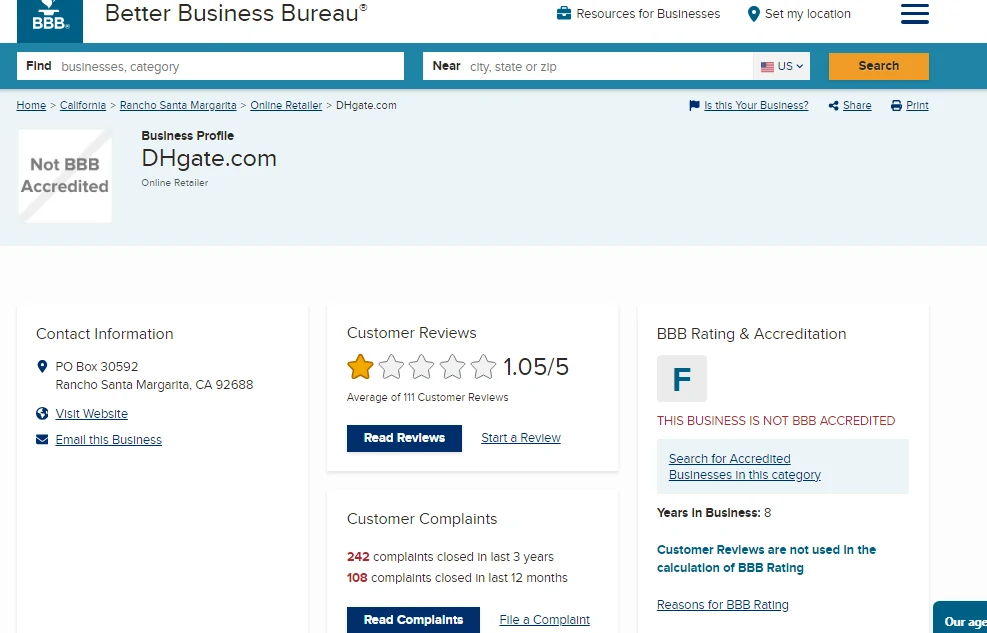Click Years in Business: 8 text
This screenshot has height=633, width=987.
point(714,513)
